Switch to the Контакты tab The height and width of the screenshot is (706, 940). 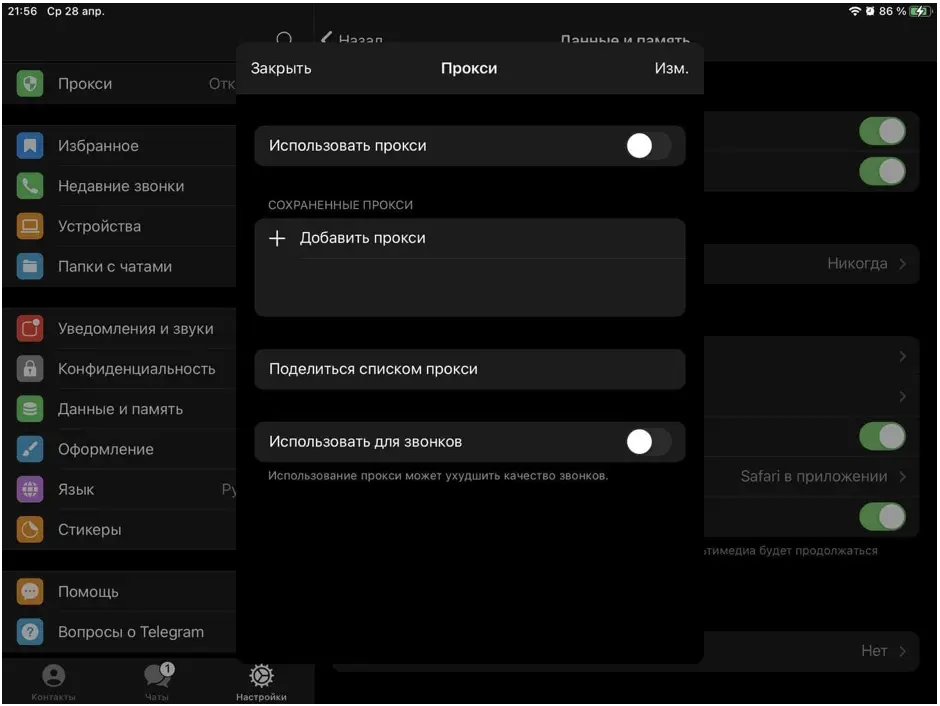point(53,682)
